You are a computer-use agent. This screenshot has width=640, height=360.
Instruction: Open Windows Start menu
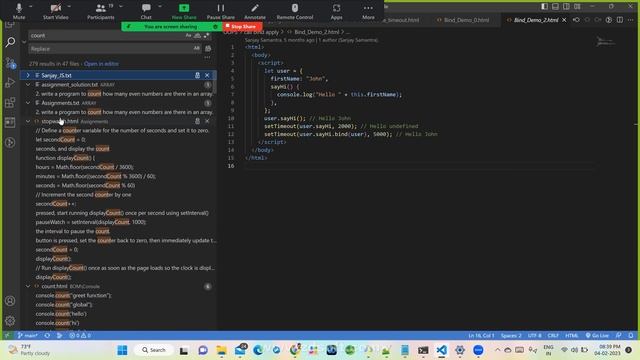tap(122, 350)
